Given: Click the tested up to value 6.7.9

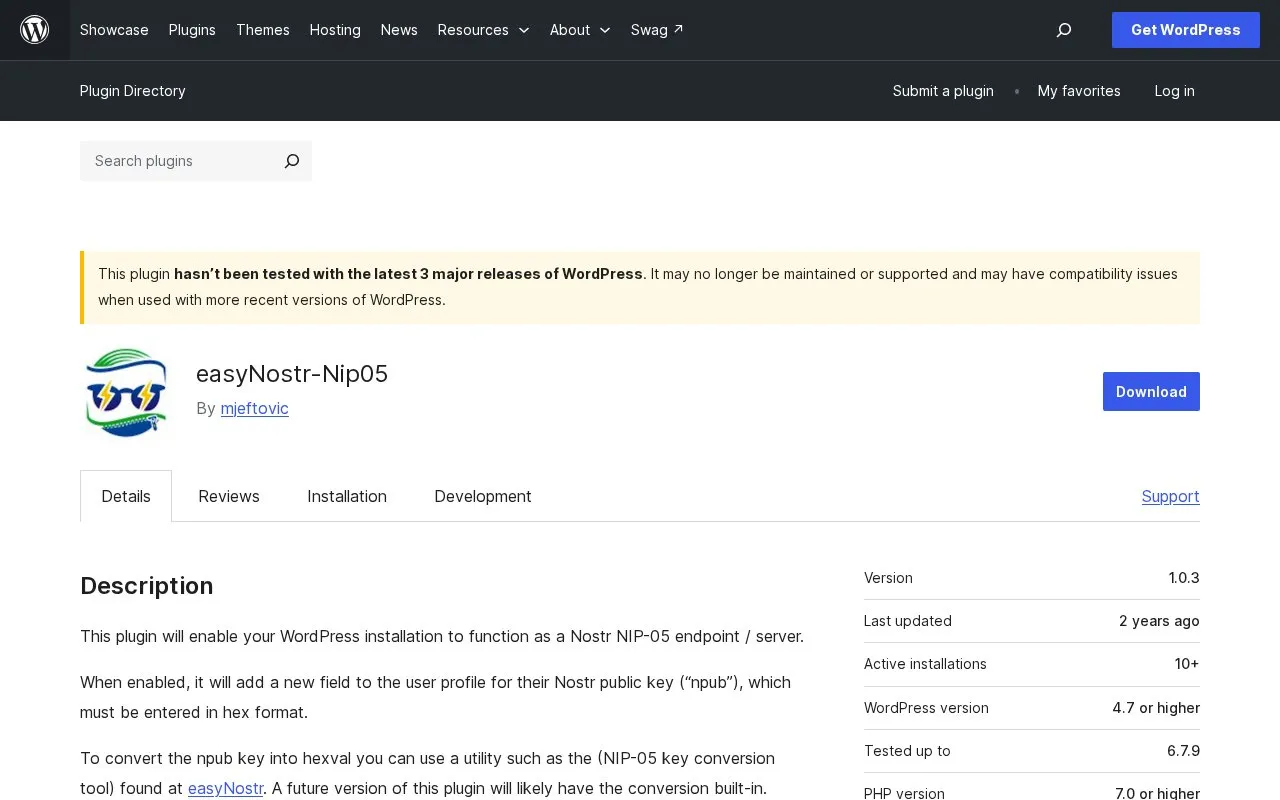Looking at the screenshot, I should pyautogui.click(x=1183, y=751).
